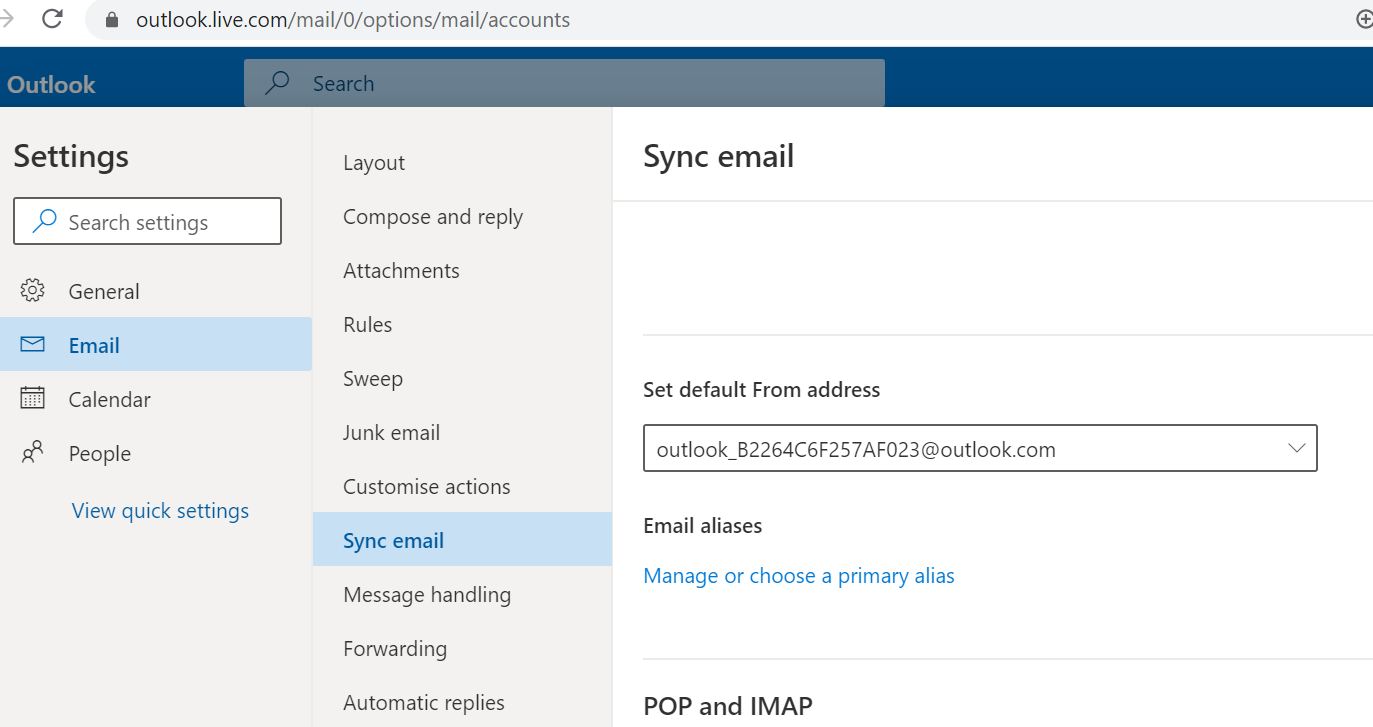
Task: Select Sync email option
Action: point(462,540)
